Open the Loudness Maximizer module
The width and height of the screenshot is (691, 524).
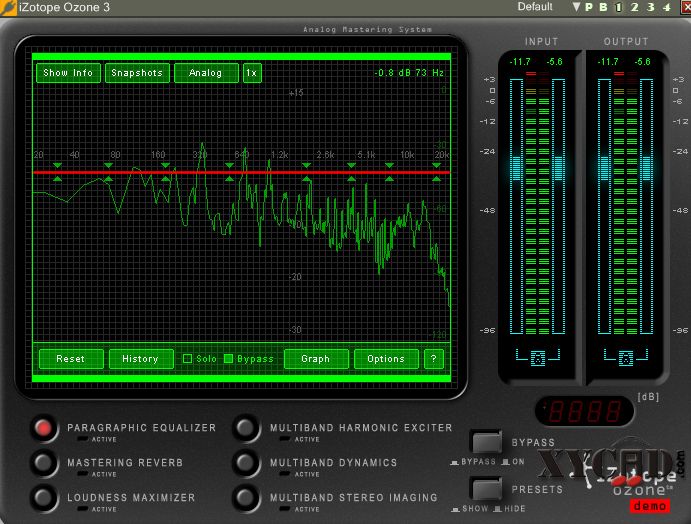pyautogui.click(x=44, y=498)
